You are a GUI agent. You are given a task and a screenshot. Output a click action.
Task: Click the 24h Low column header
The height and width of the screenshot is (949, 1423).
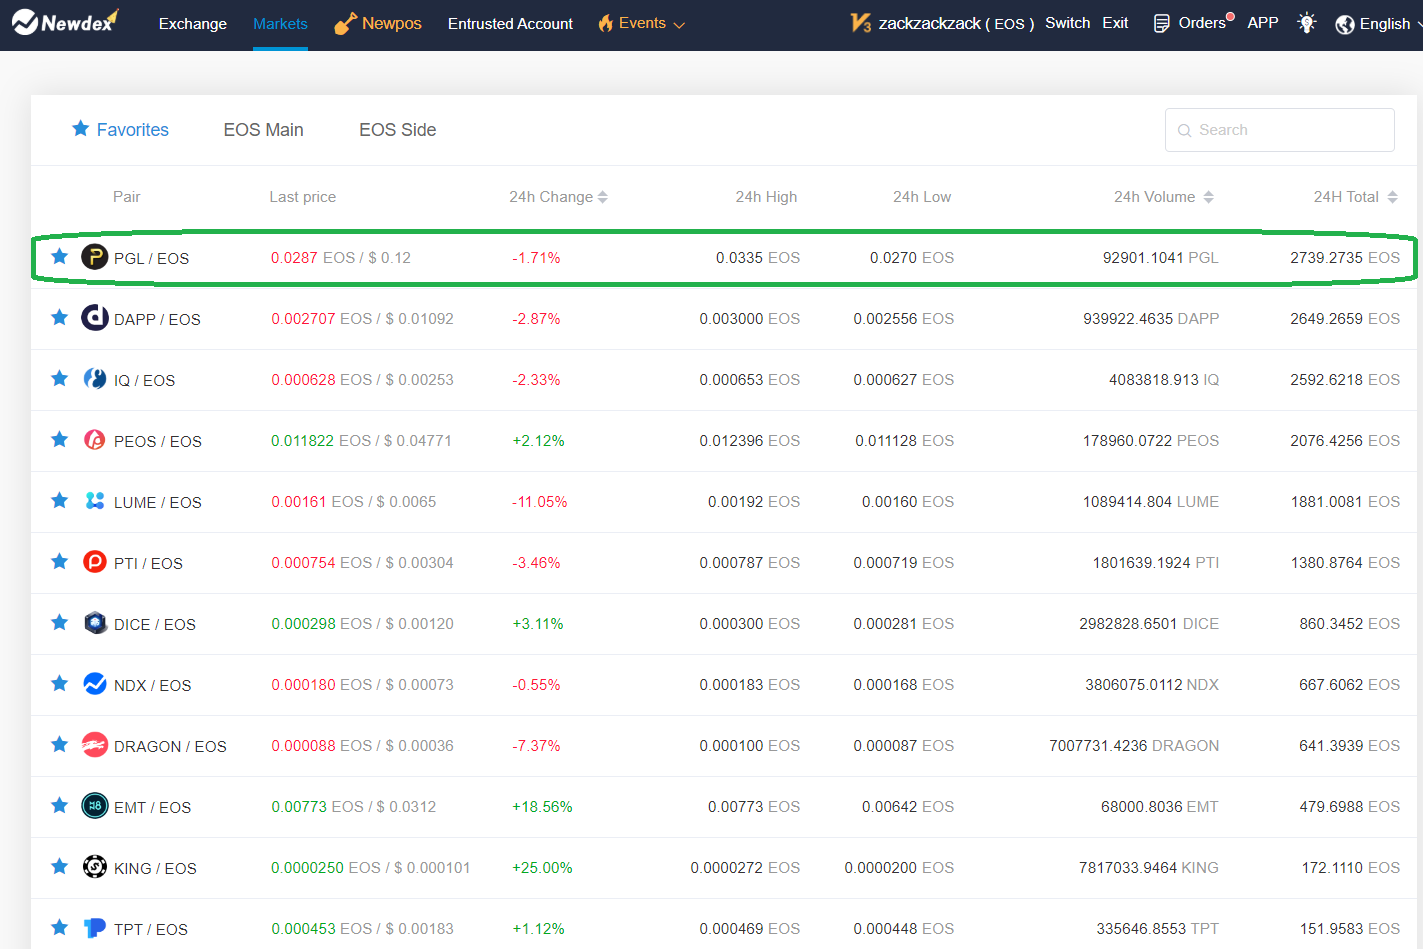pyautogui.click(x=922, y=197)
